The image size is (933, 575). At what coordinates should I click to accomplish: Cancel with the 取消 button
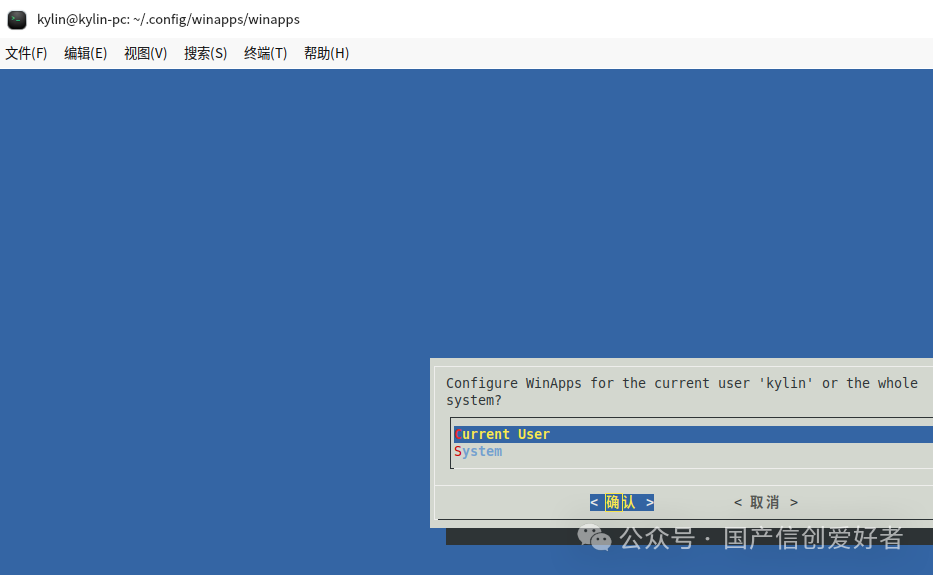pyautogui.click(x=766, y=502)
